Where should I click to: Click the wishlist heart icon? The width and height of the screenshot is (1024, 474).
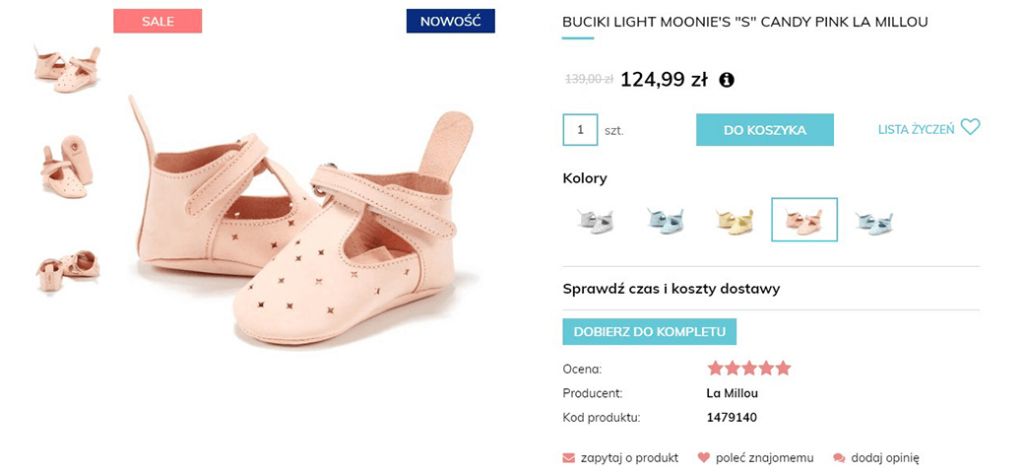pyautogui.click(x=970, y=128)
